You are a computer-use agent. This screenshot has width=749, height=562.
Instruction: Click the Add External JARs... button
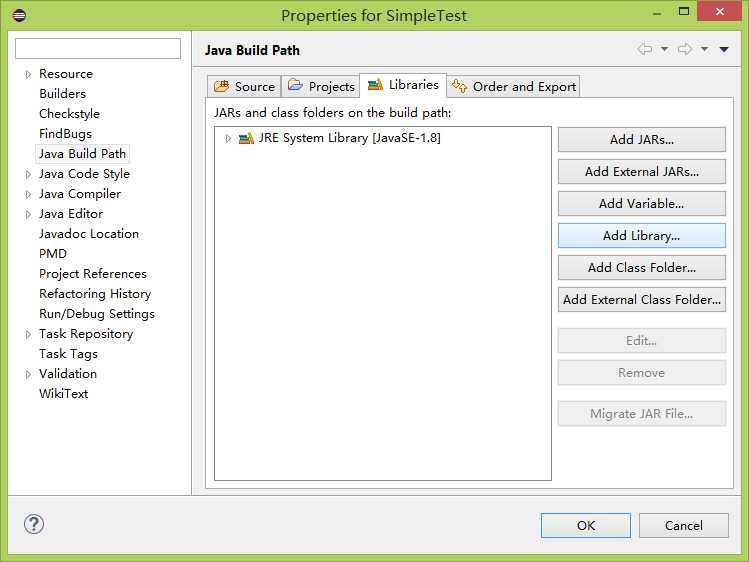pyautogui.click(x=642, y=171)
